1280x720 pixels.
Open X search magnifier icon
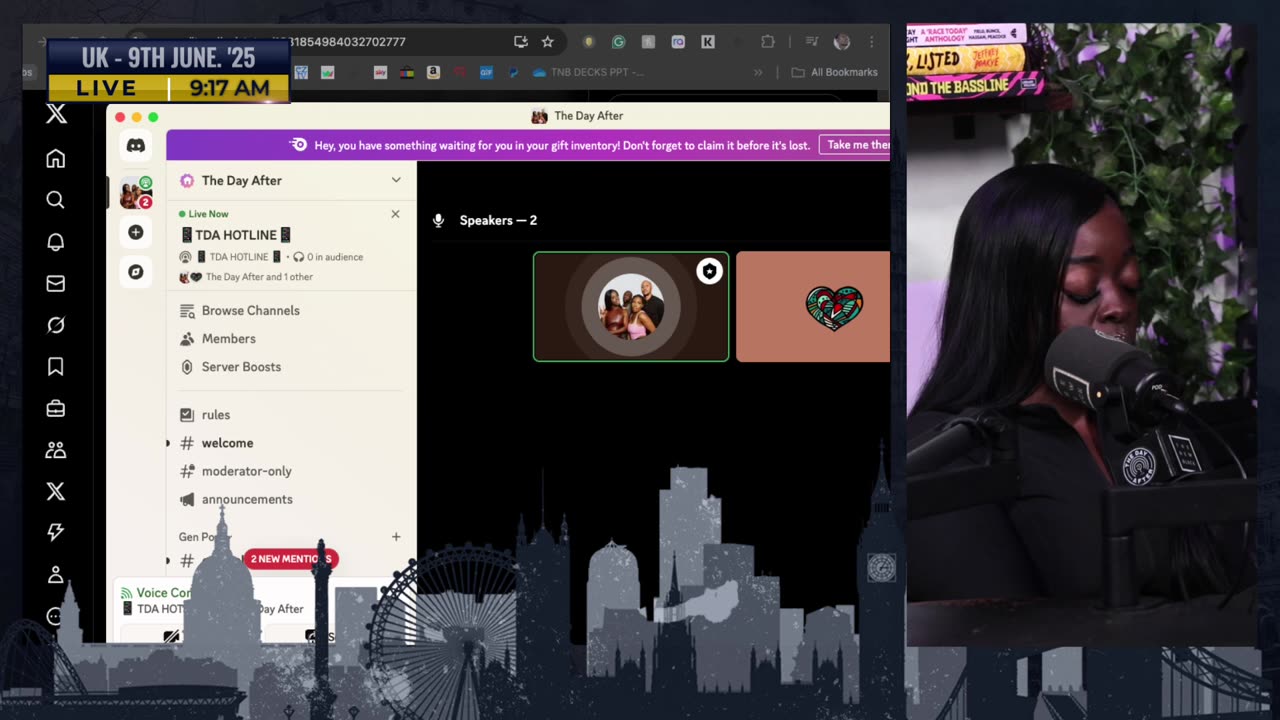[x=56, y=200]
